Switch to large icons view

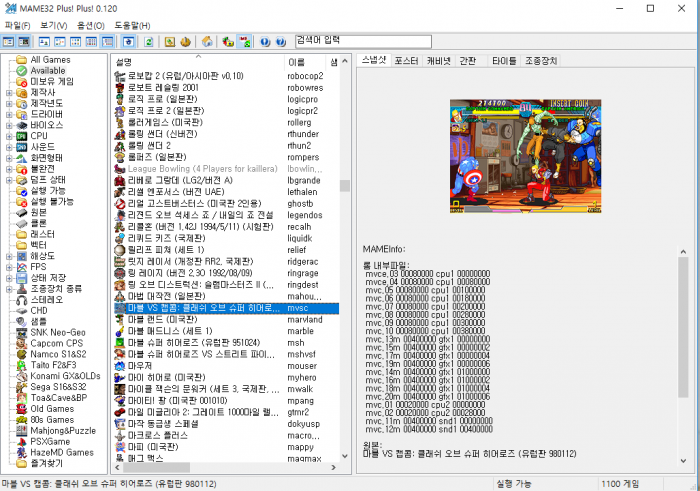(x=44, y=42)
